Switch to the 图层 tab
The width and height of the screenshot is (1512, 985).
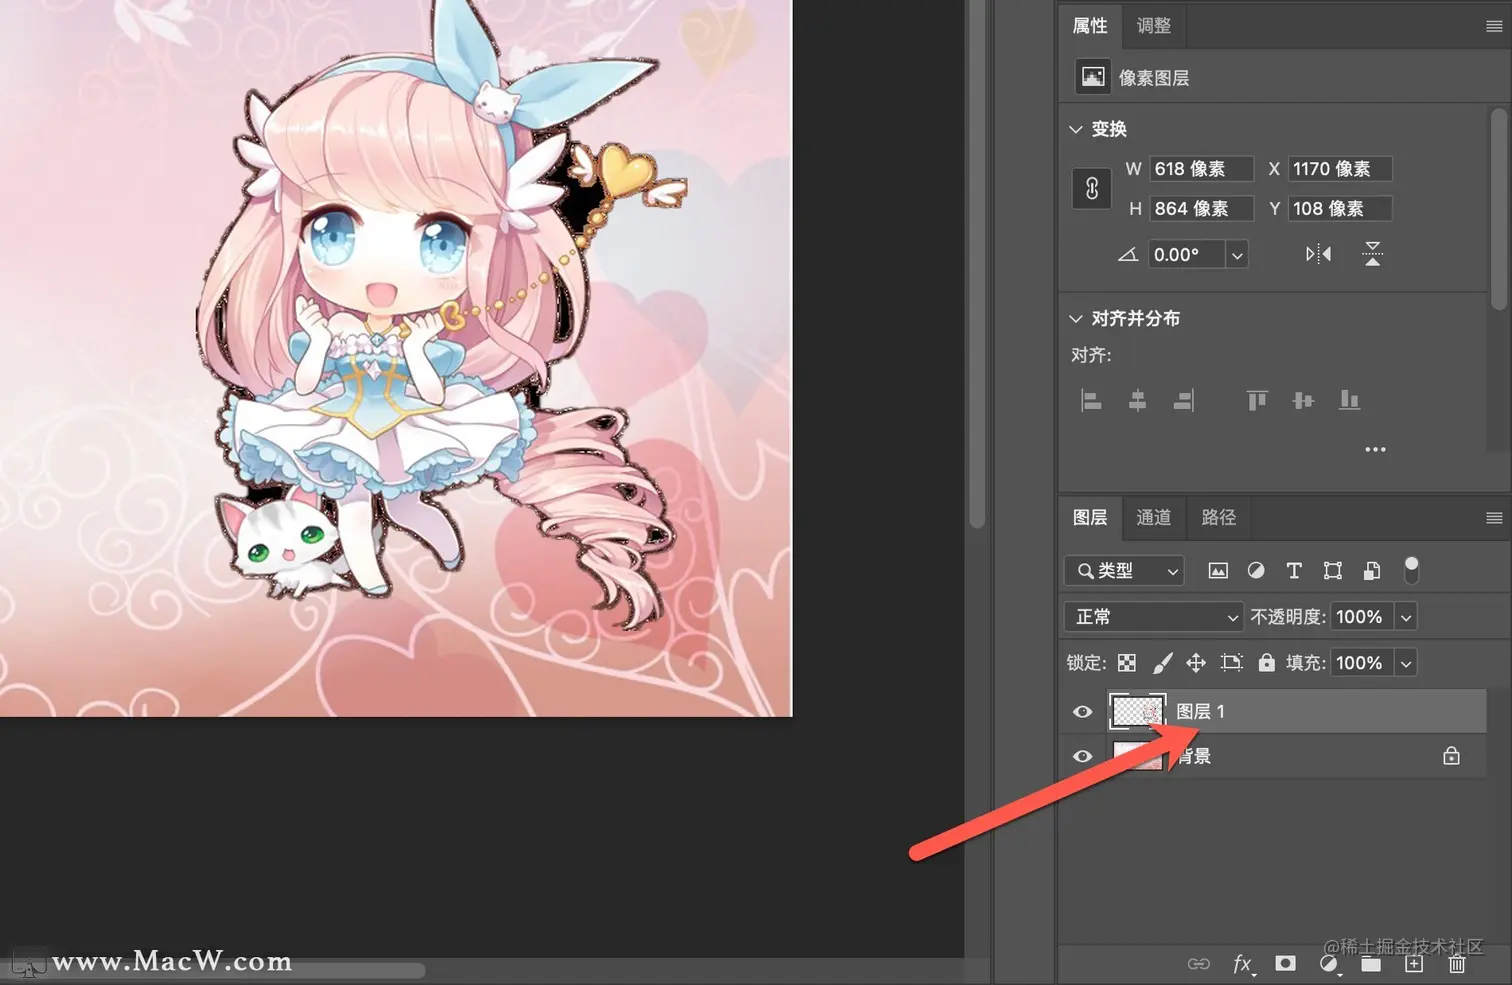click(1090, 518)
